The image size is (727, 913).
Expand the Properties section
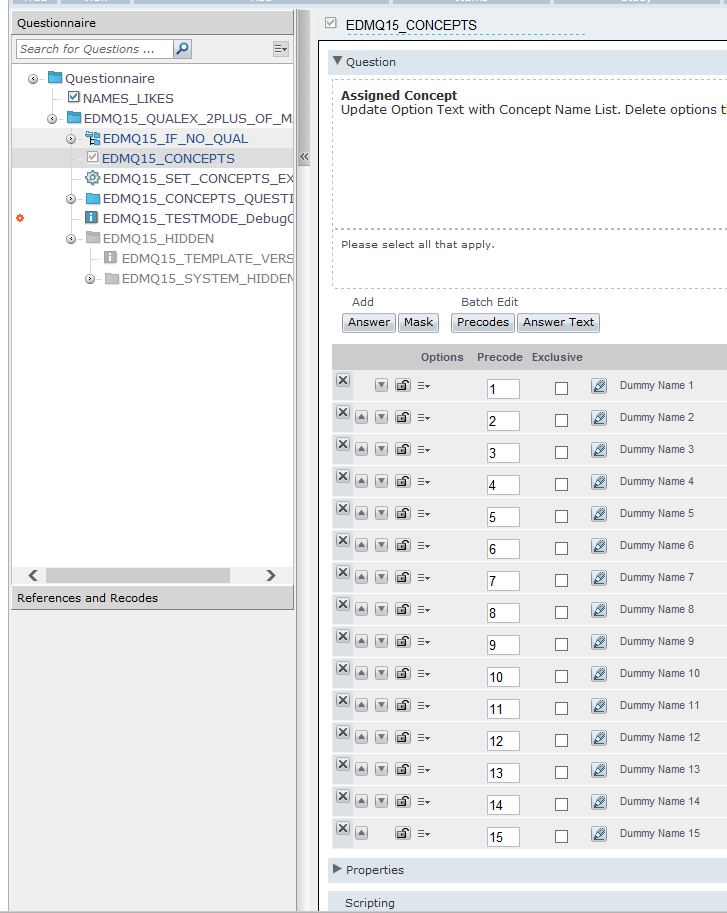337,869
